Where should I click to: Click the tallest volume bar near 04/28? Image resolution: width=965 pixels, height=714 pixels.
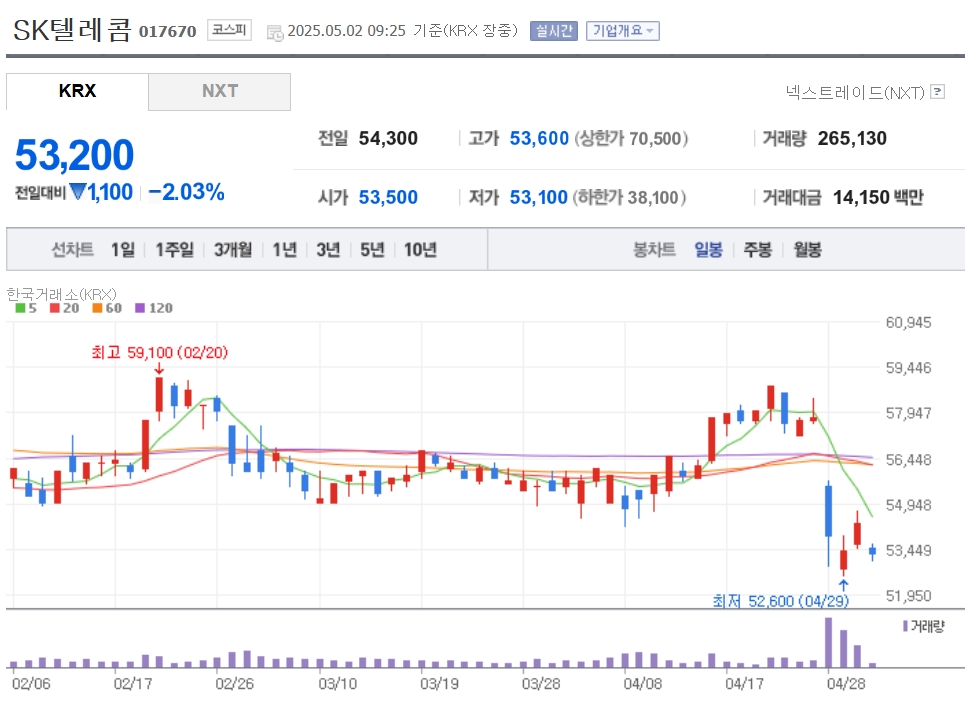click(828, 643)
